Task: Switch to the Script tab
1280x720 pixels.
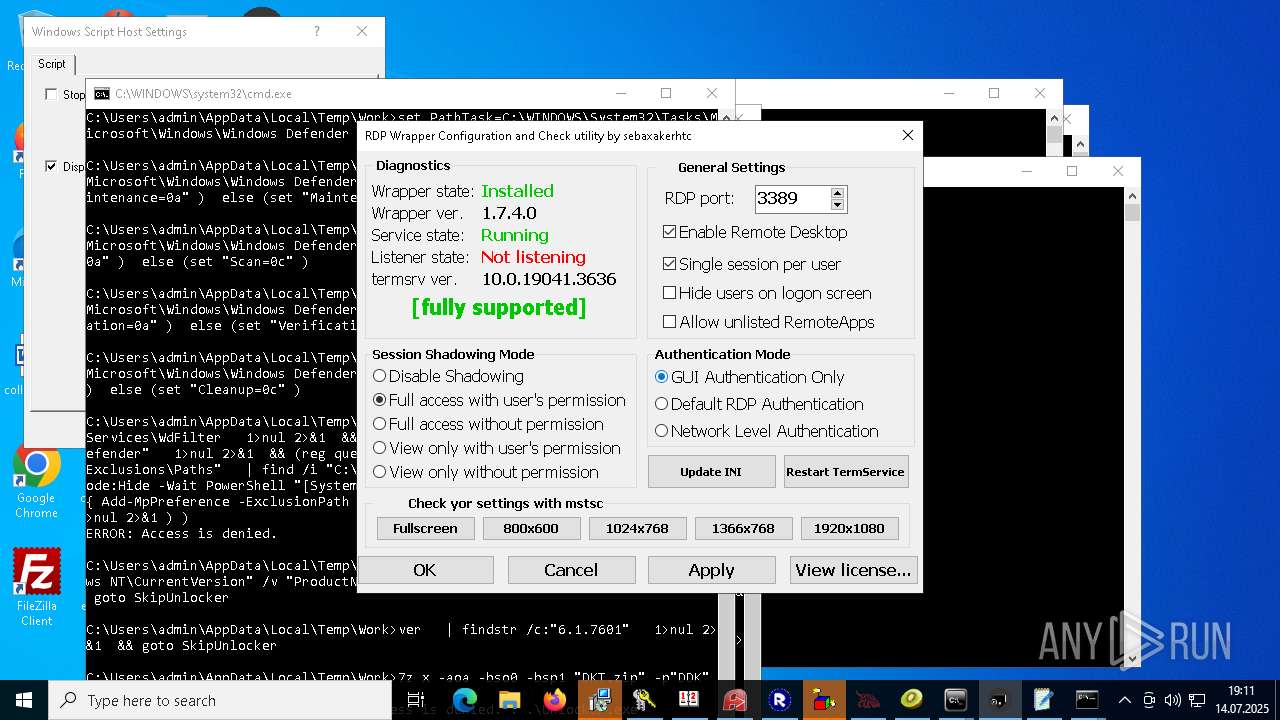Action: (52, 64)
